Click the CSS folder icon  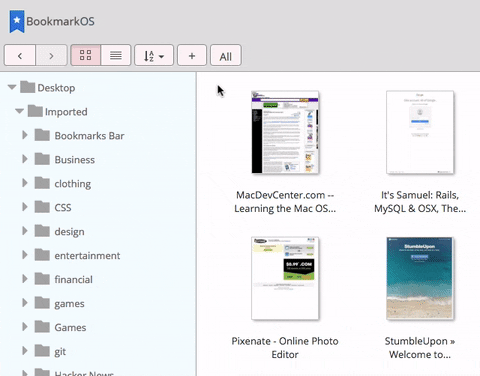pos(42,207)
